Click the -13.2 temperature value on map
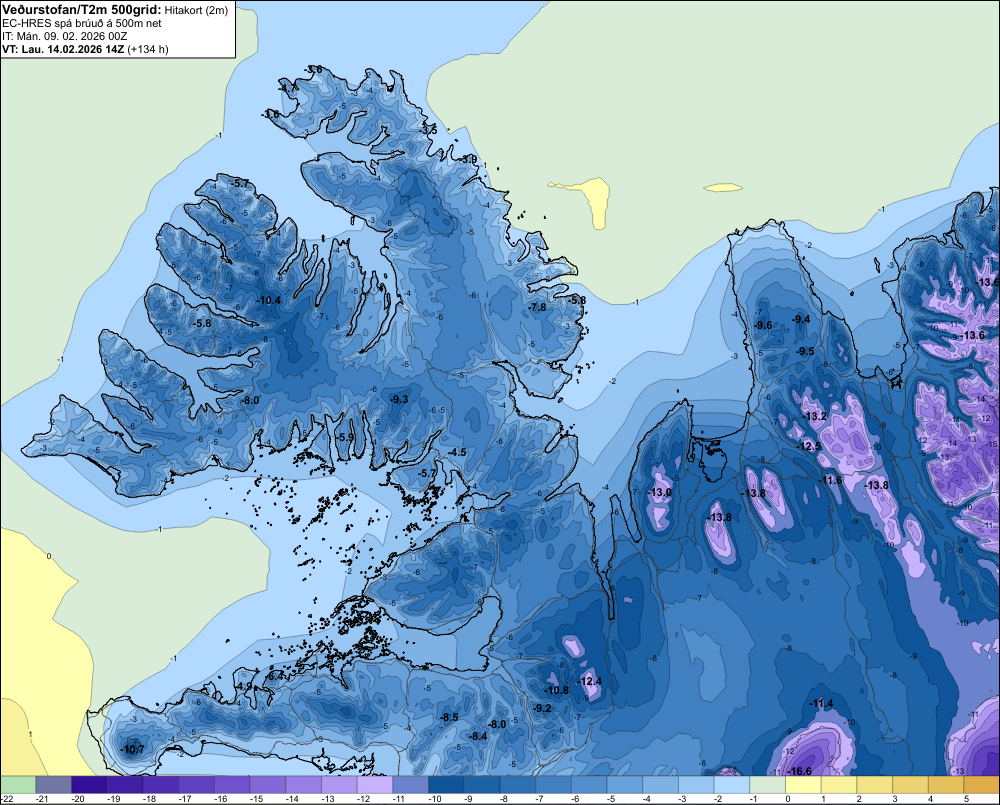This screenshot has width=1000, height=805. pos(815,417)
